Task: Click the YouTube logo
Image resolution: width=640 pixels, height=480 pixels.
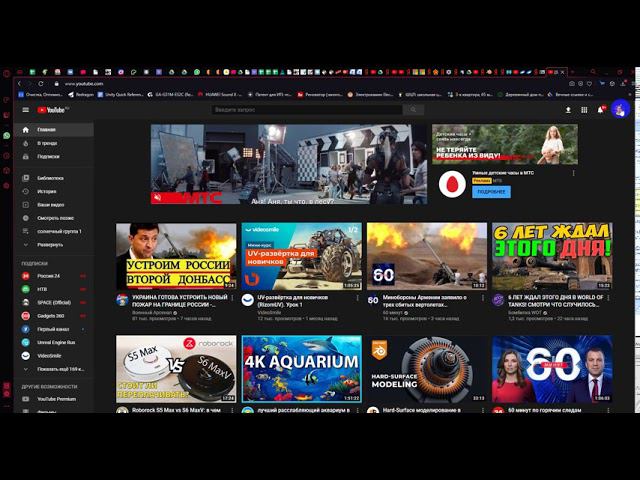Action: pyautogui.click(x=53, y=110)
